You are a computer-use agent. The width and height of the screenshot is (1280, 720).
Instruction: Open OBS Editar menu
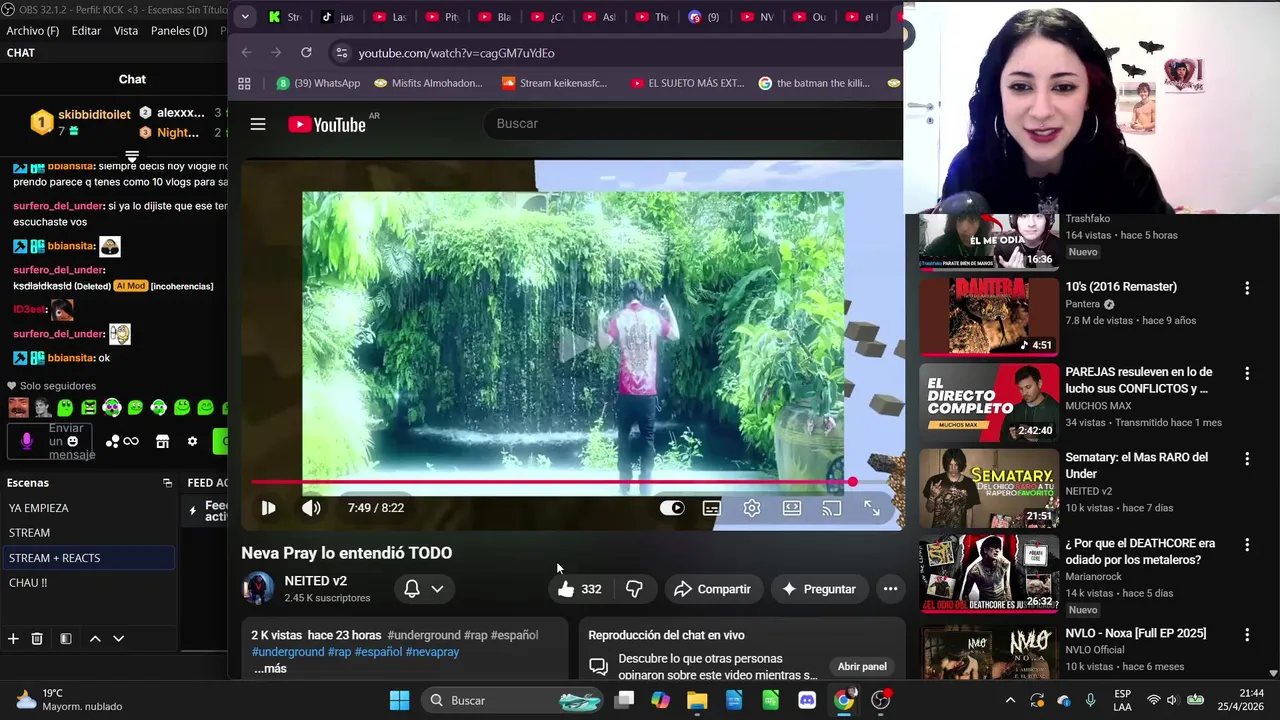86,31
